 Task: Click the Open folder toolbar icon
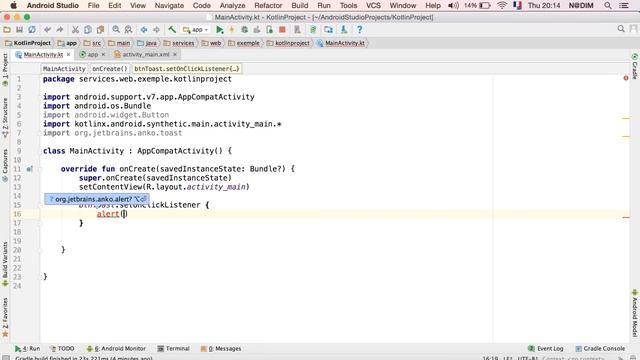[x=7, y=29]
